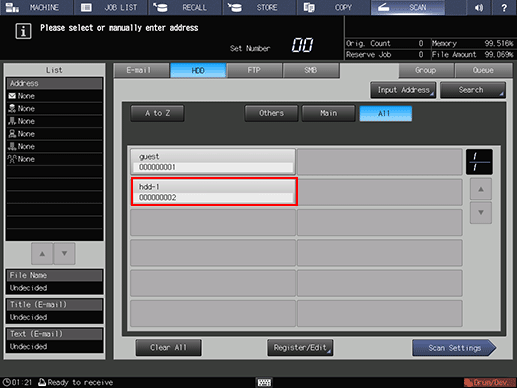The height and width of the screenshot is (388, 517).
Task: Expand the Input Address options
Action: point(403,90)
